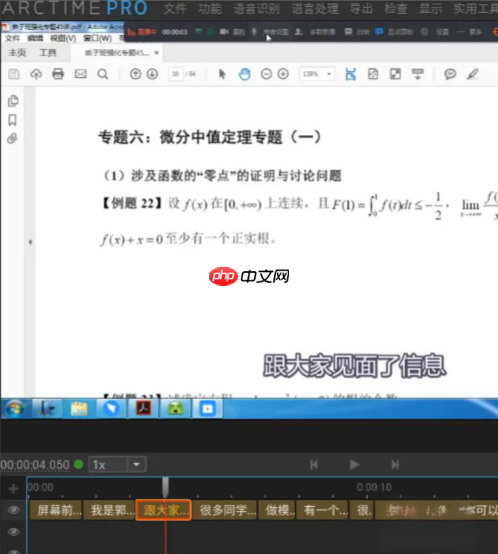Toggle visibility of the first subtitle track

pos(13,510)
